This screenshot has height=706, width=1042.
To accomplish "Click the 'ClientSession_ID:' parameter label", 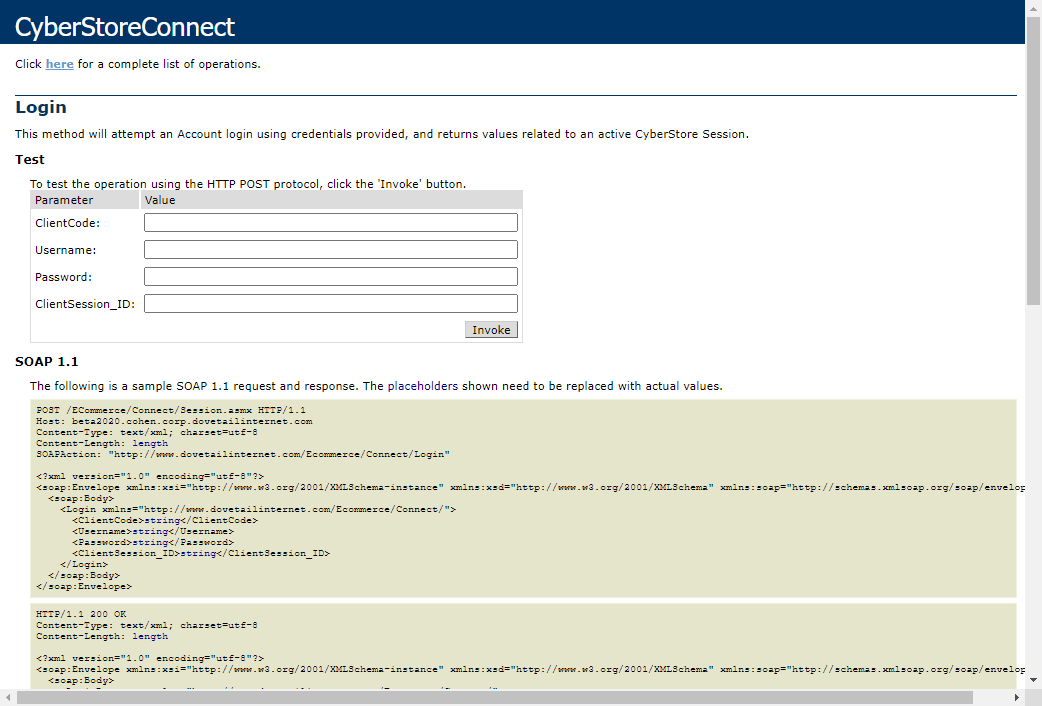I will pyautogui.click(x=85, y=304).
